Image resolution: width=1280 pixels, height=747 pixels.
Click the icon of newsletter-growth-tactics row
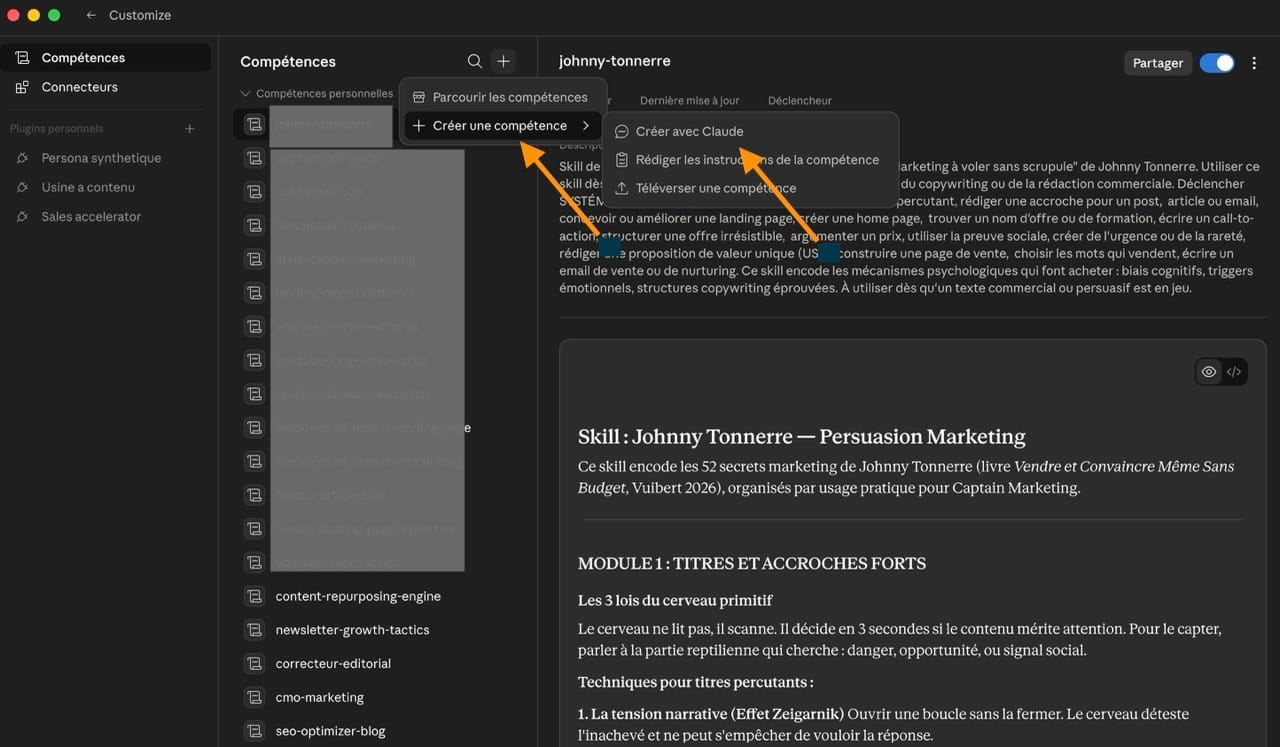[254, 630]
